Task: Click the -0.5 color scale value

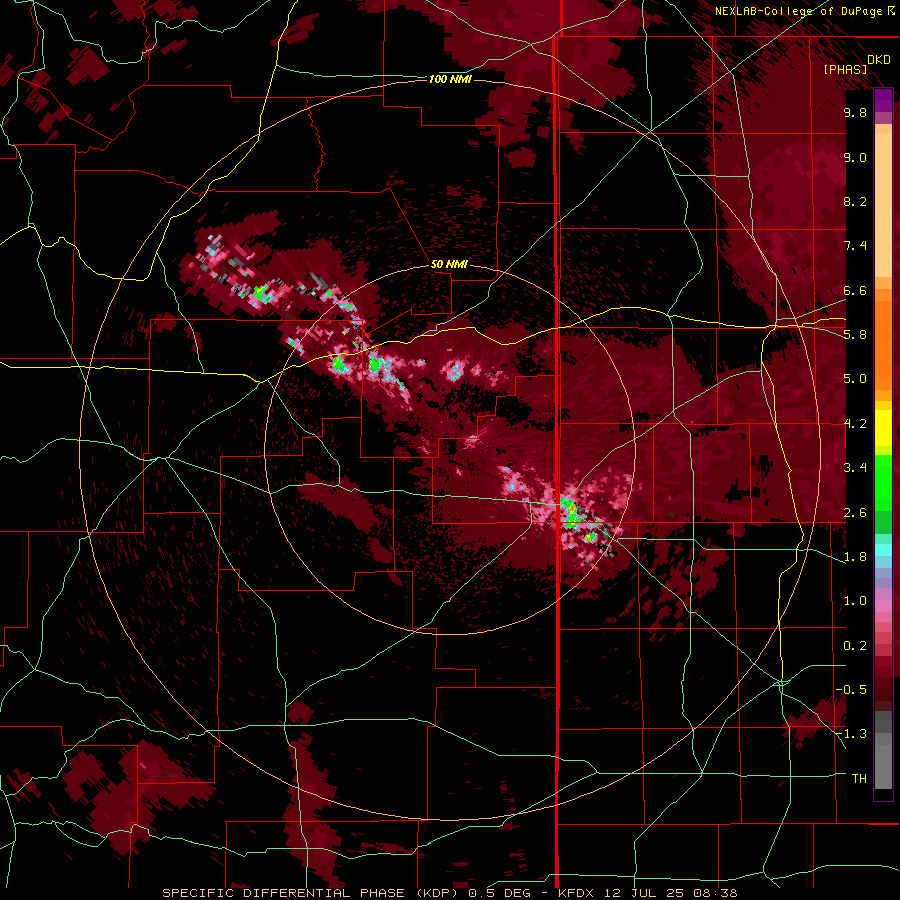Action: 851,690
